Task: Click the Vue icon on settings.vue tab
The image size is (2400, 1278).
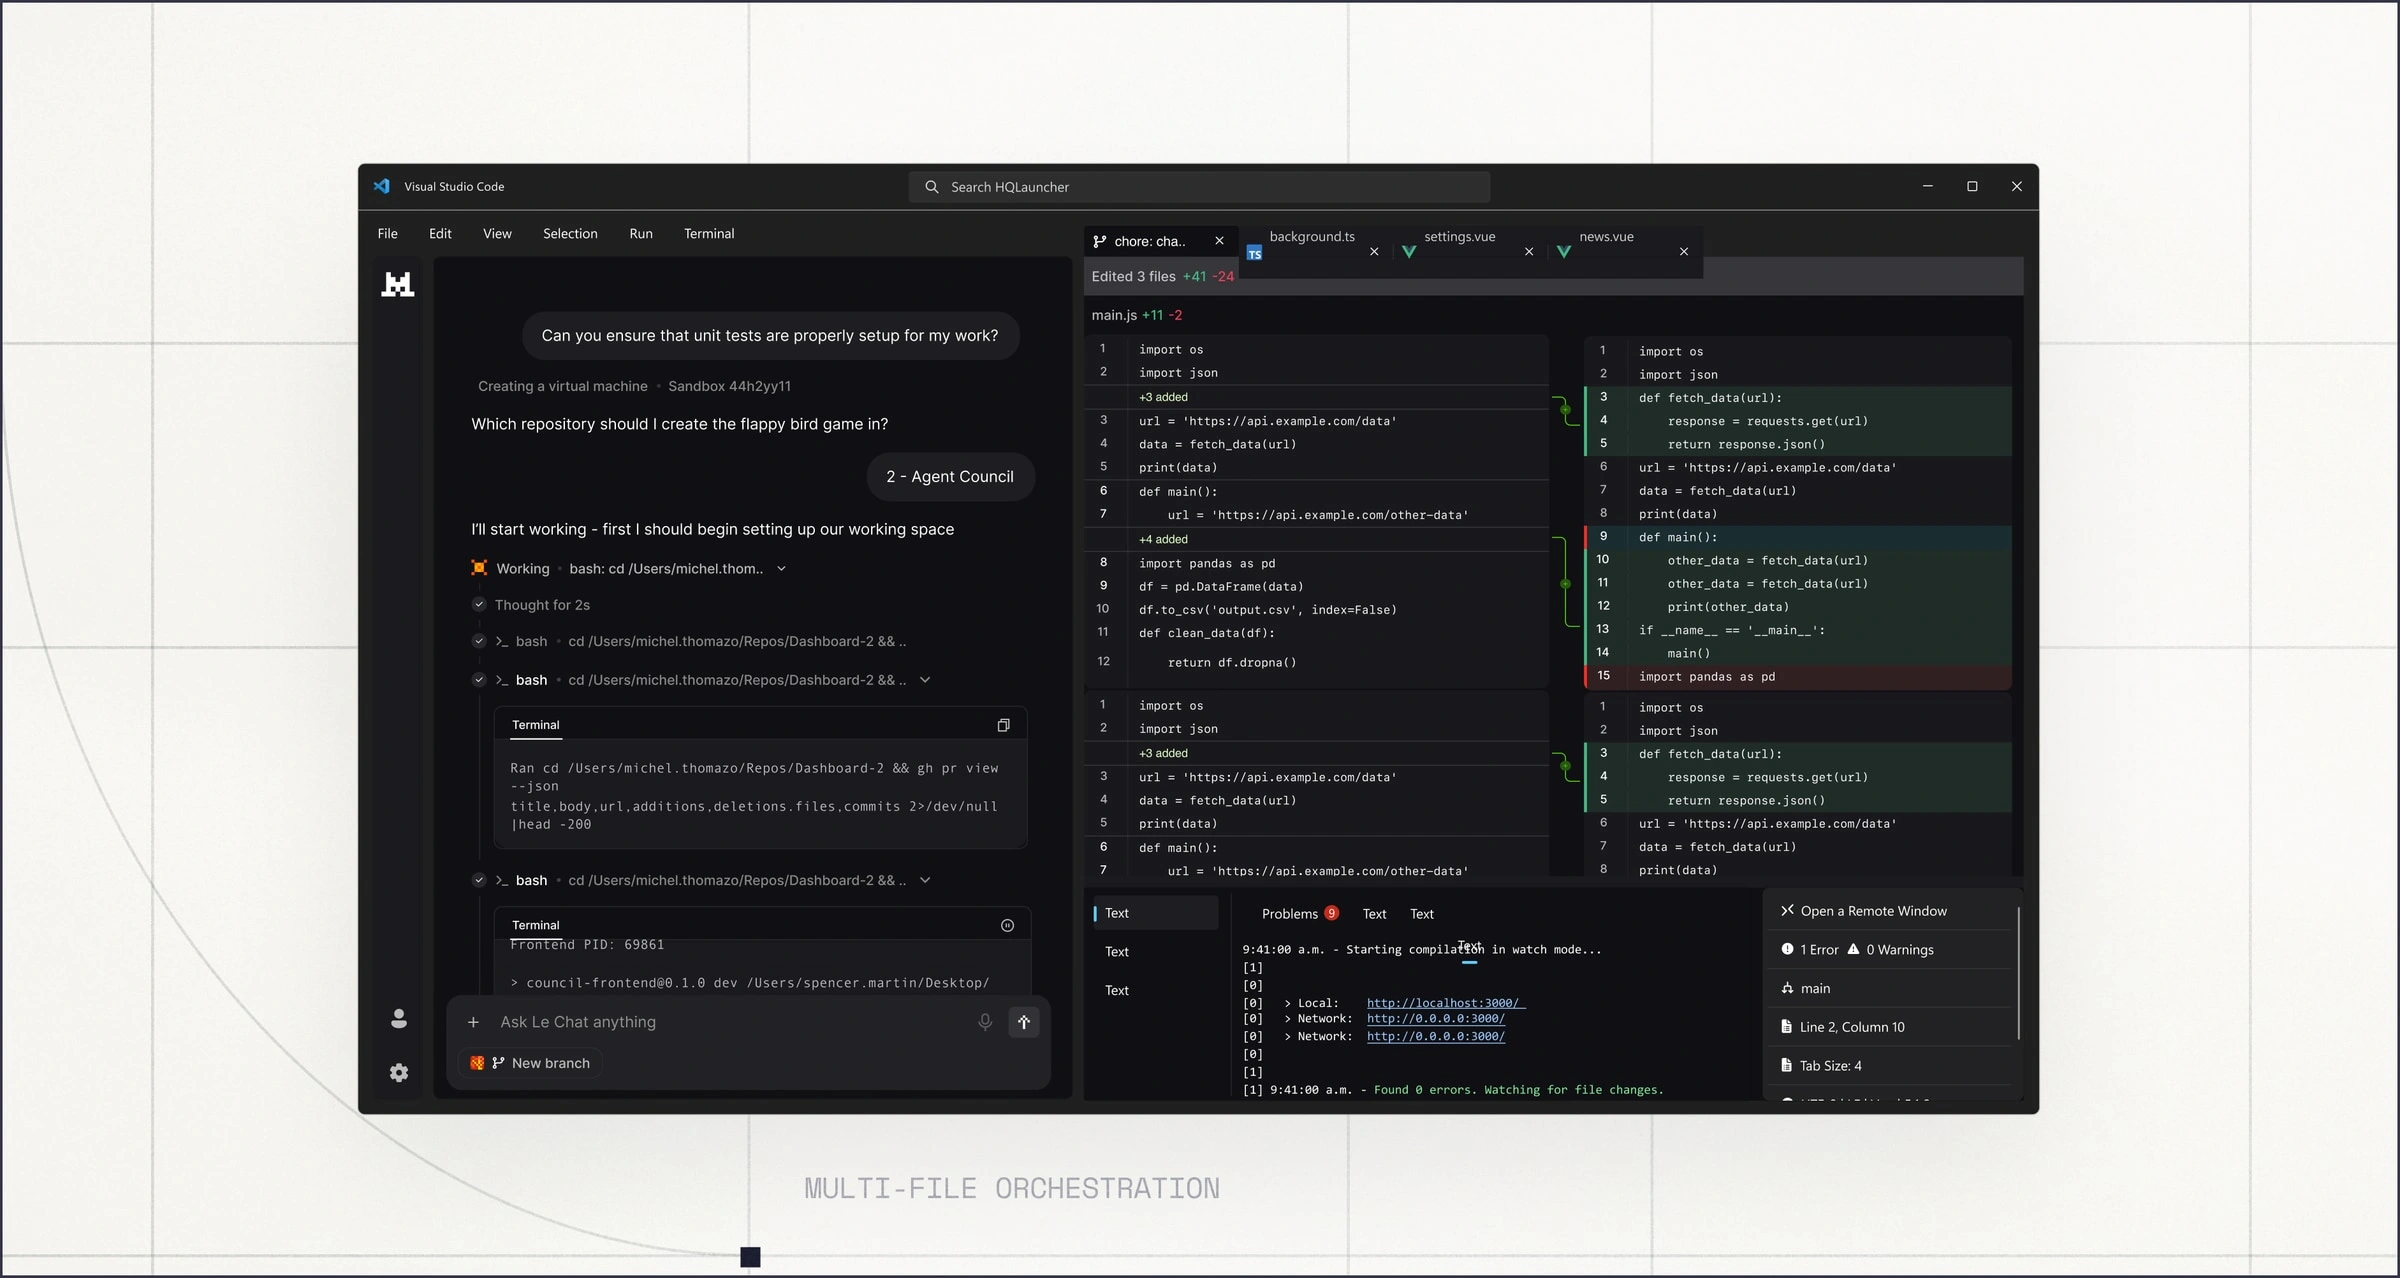Action: pyautogui.click(x=1409, y=252)
